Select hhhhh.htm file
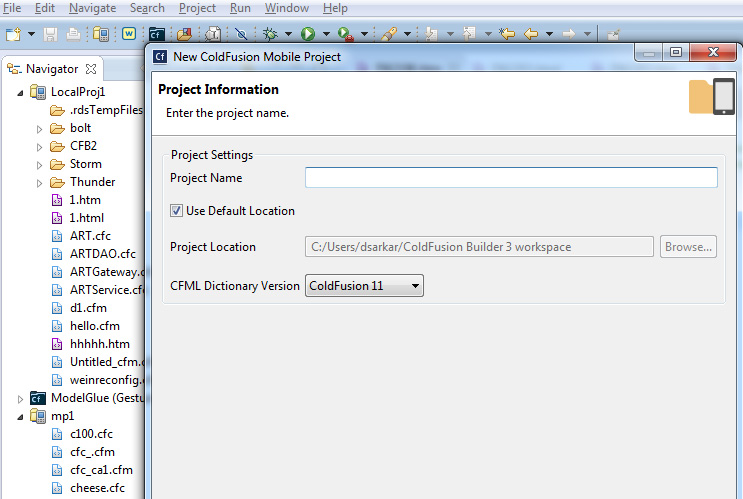The image size is (743, 499). click(x=90, y=344)
